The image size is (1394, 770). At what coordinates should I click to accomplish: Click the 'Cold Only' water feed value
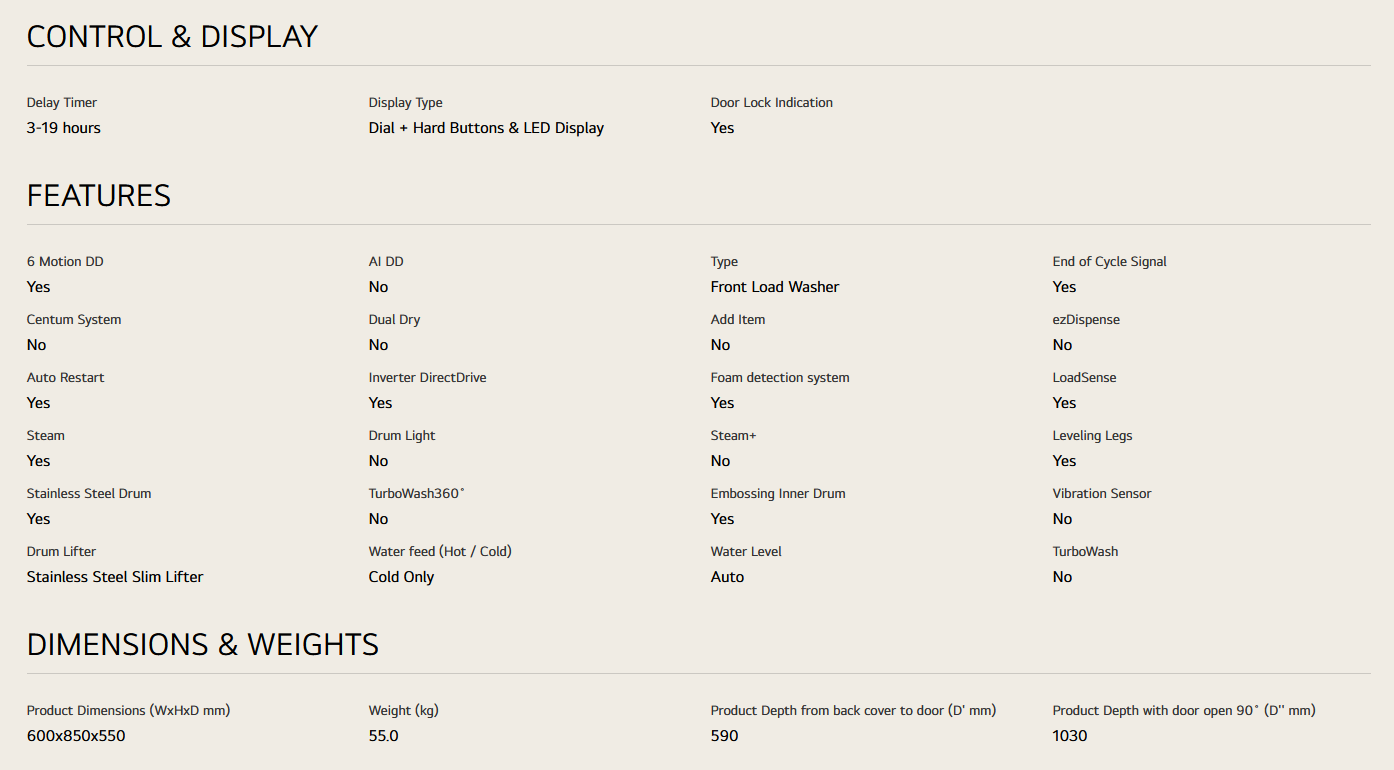(x=401, y=577)
